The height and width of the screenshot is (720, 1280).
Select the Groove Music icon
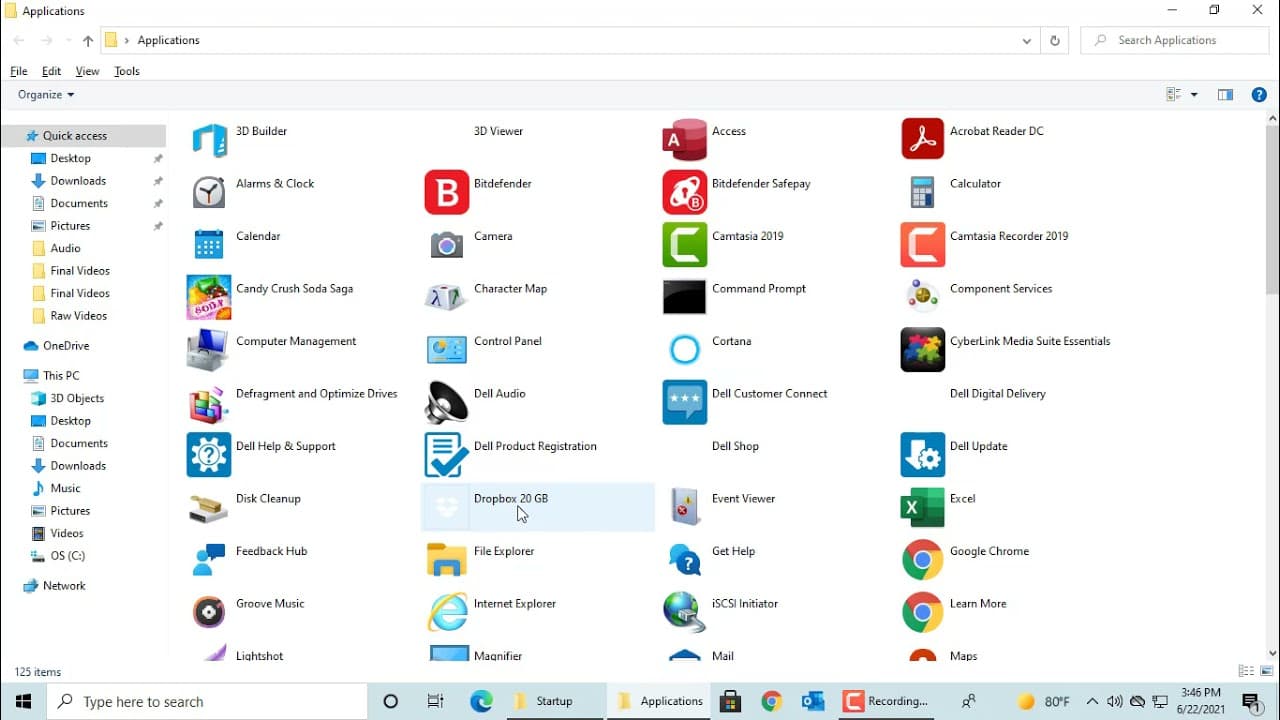[x=209, y=612]
